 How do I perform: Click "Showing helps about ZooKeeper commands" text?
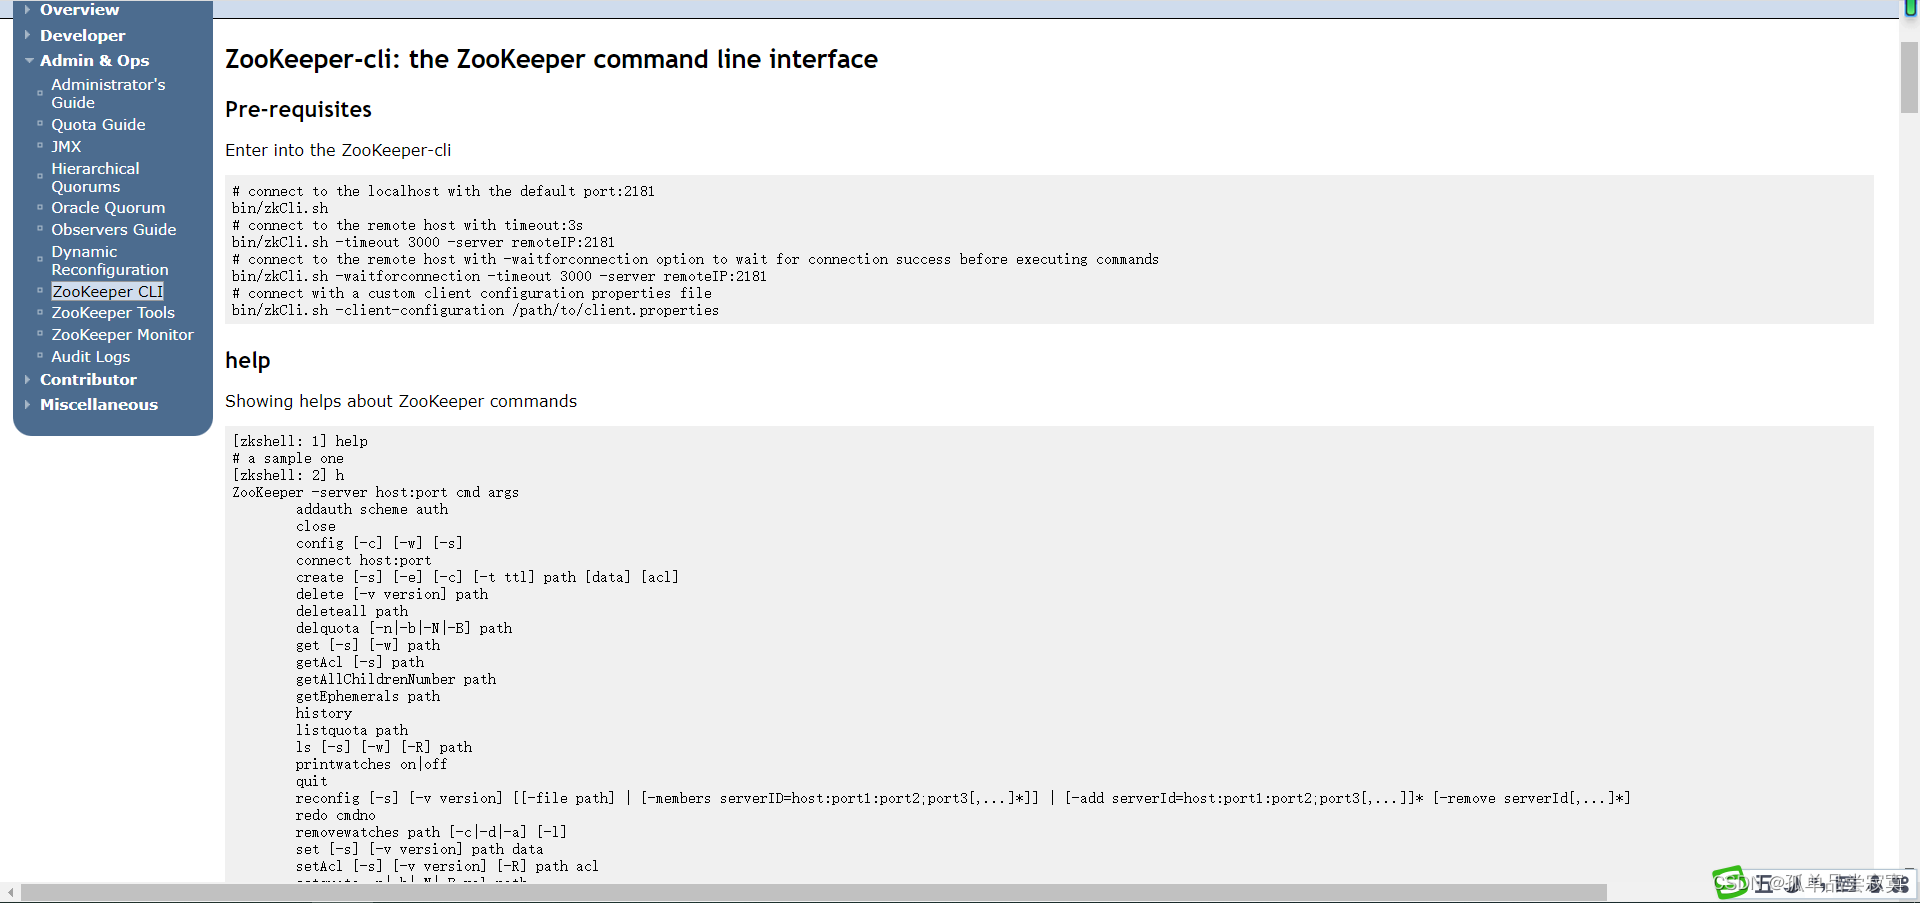401,401
